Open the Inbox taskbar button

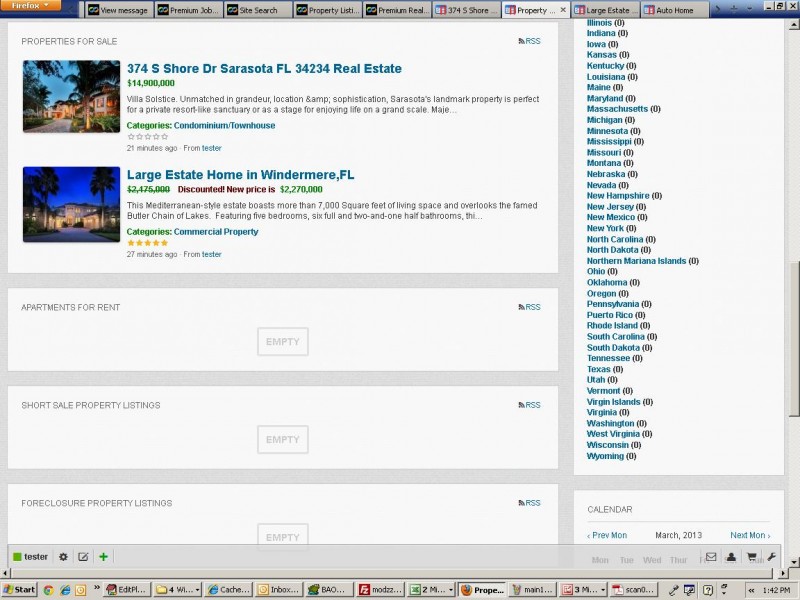[x=279, y=590]
